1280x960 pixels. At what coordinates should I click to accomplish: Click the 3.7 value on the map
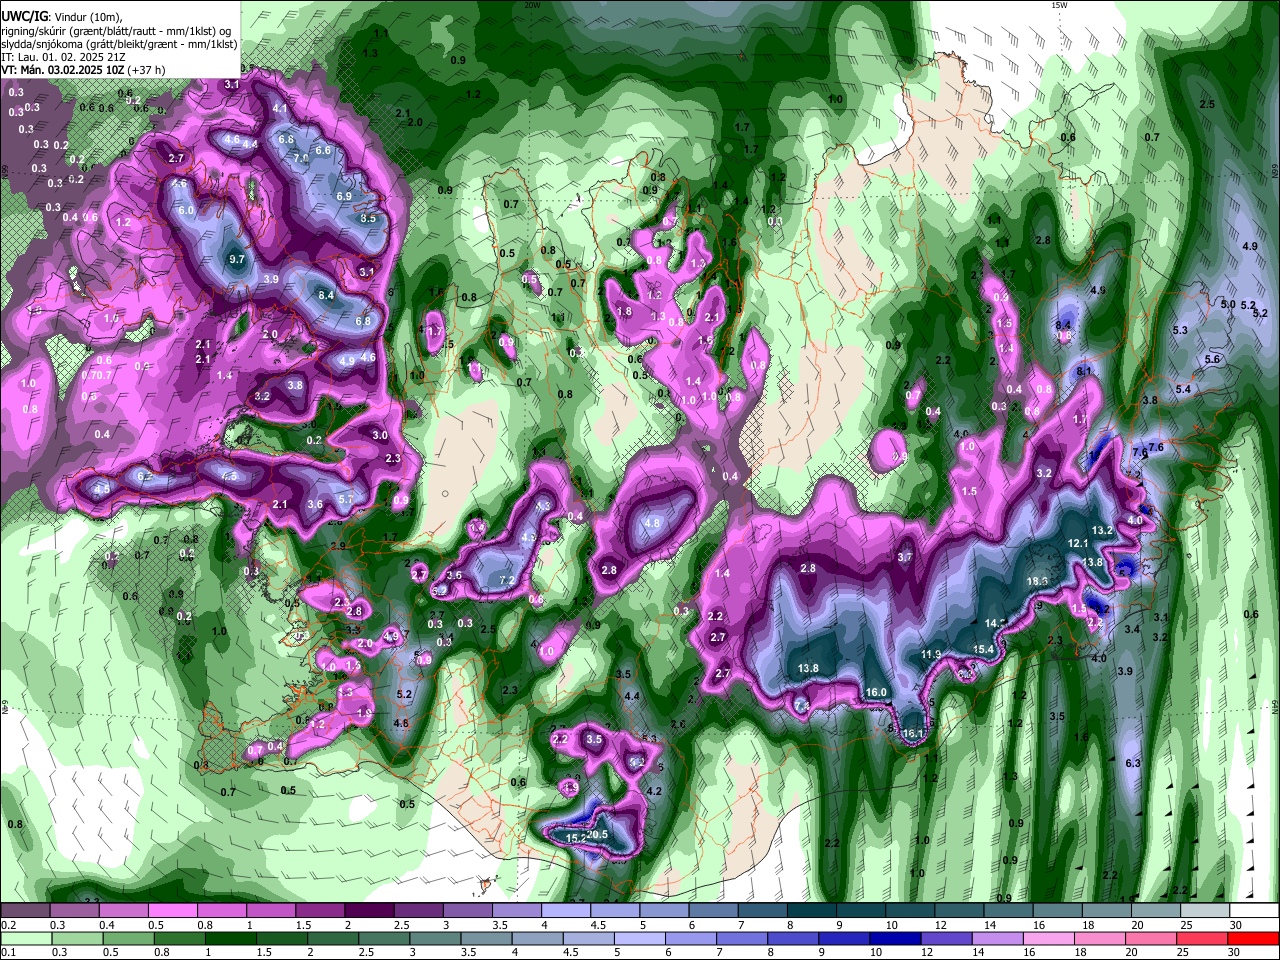click(x=905, y=557)
